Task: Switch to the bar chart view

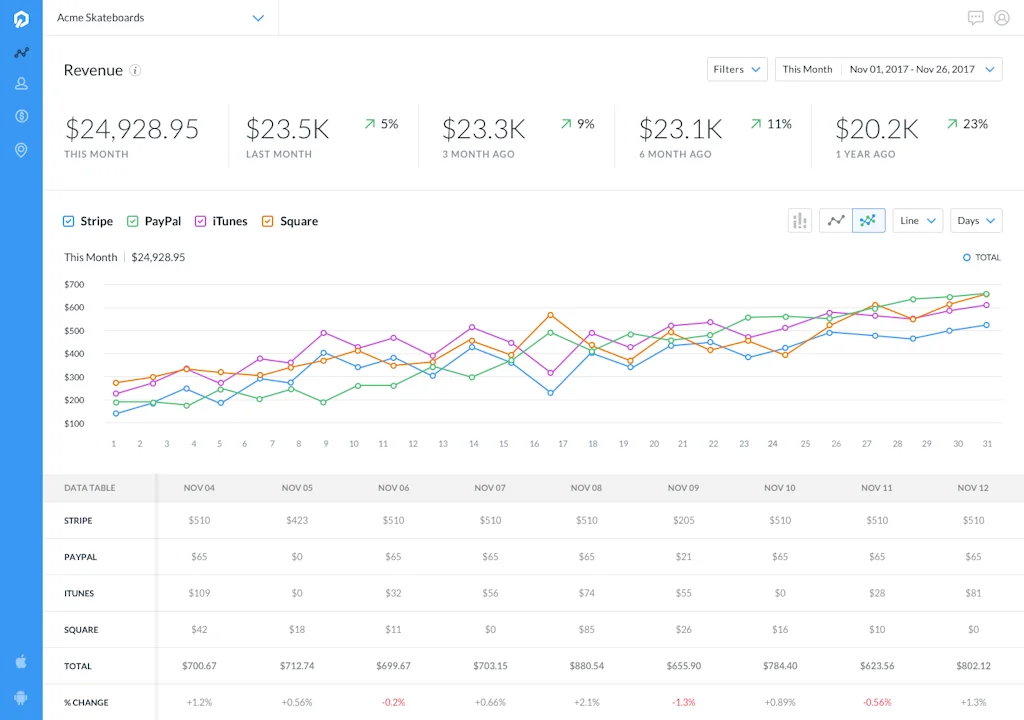Action: [x=800, y=221]
